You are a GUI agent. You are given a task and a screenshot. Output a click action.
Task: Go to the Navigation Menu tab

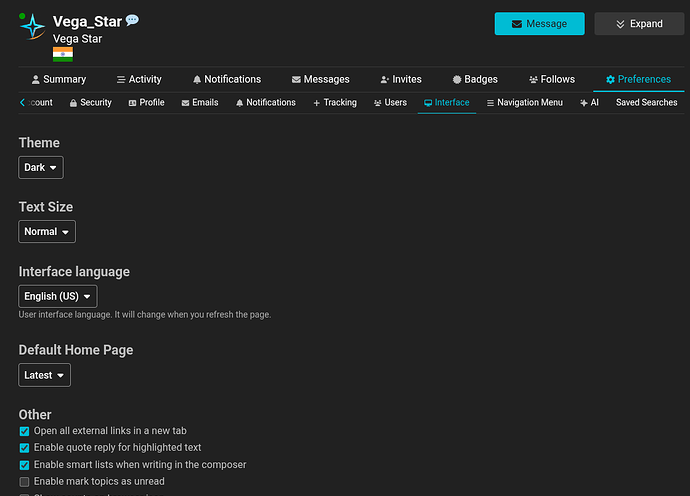524,102
